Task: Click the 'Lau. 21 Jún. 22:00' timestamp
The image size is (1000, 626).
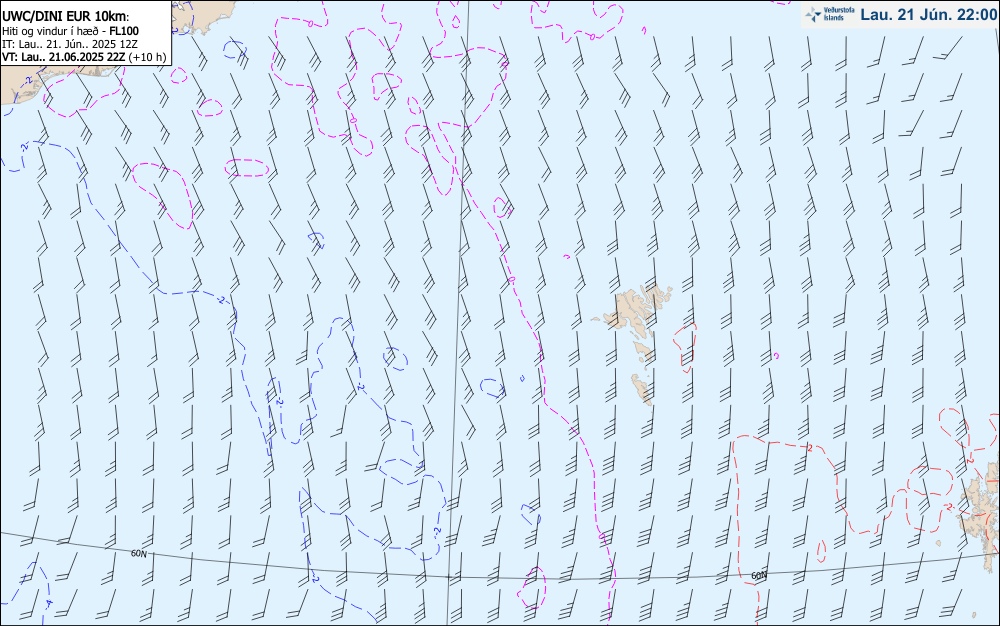Action: [x=929, y=14]
